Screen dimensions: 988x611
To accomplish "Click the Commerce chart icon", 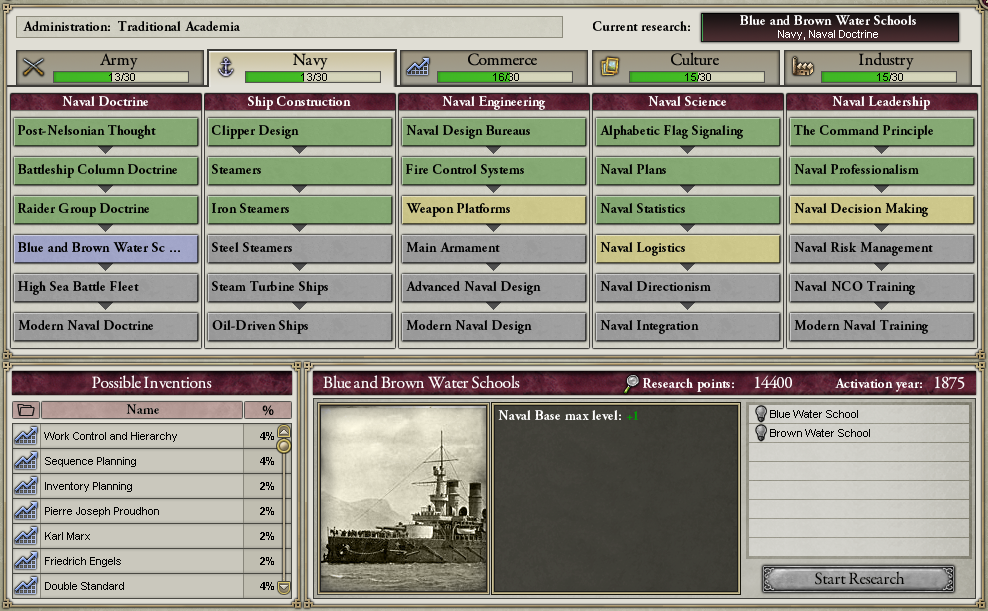I will point(418,67).
